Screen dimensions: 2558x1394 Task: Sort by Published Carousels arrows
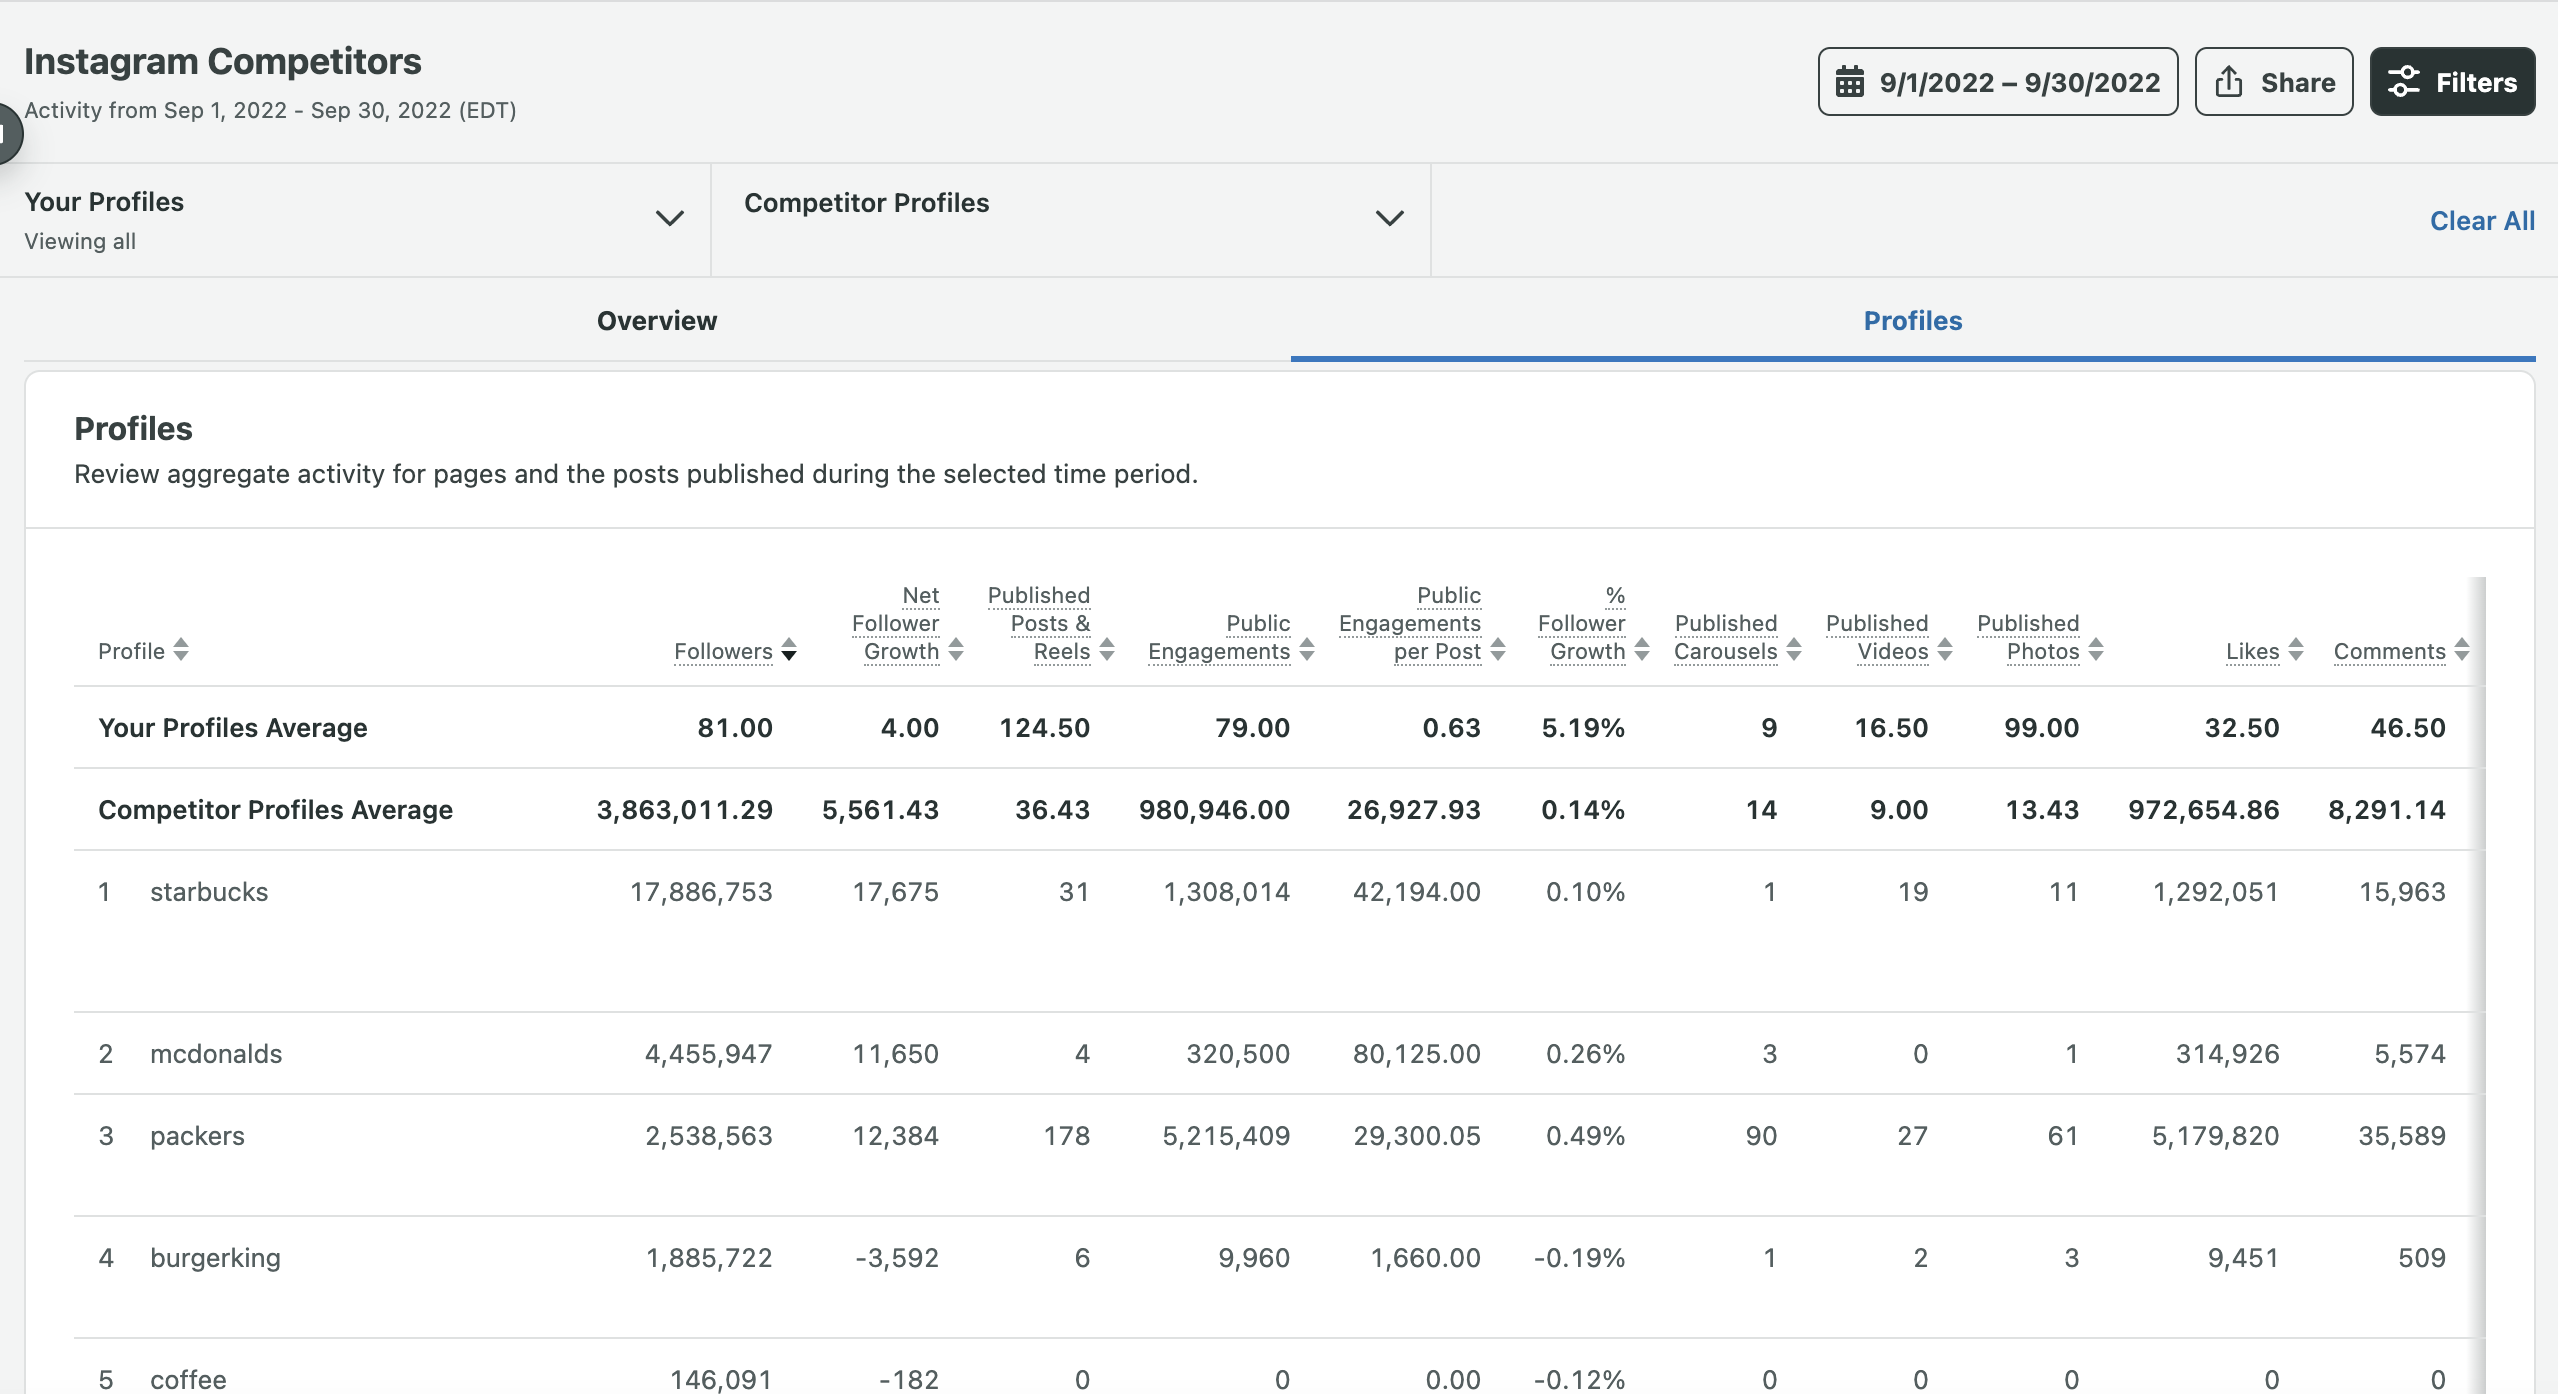(1794, 651)
